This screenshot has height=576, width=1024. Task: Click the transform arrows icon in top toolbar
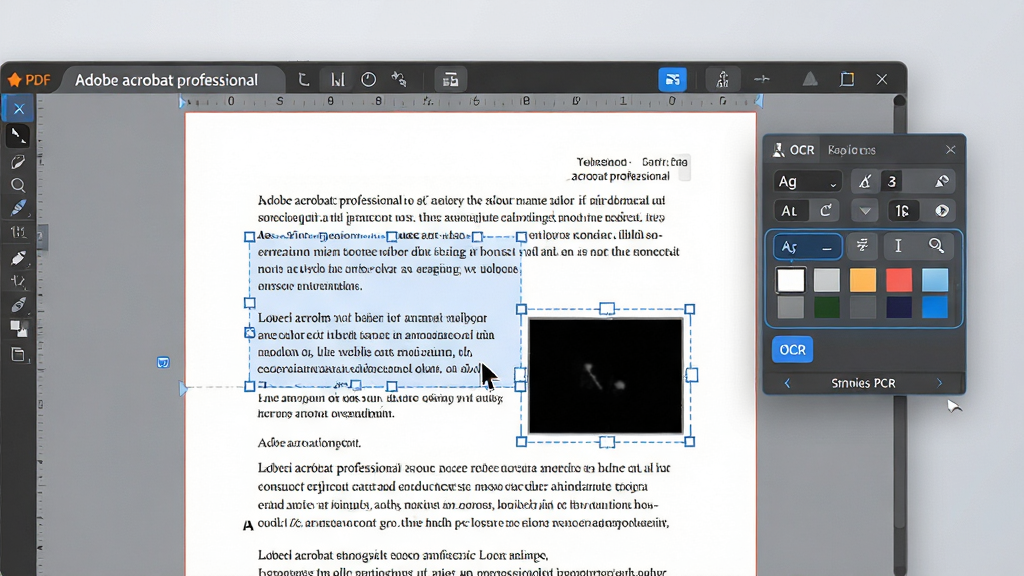pyautogui.click(x=399, y=80)
